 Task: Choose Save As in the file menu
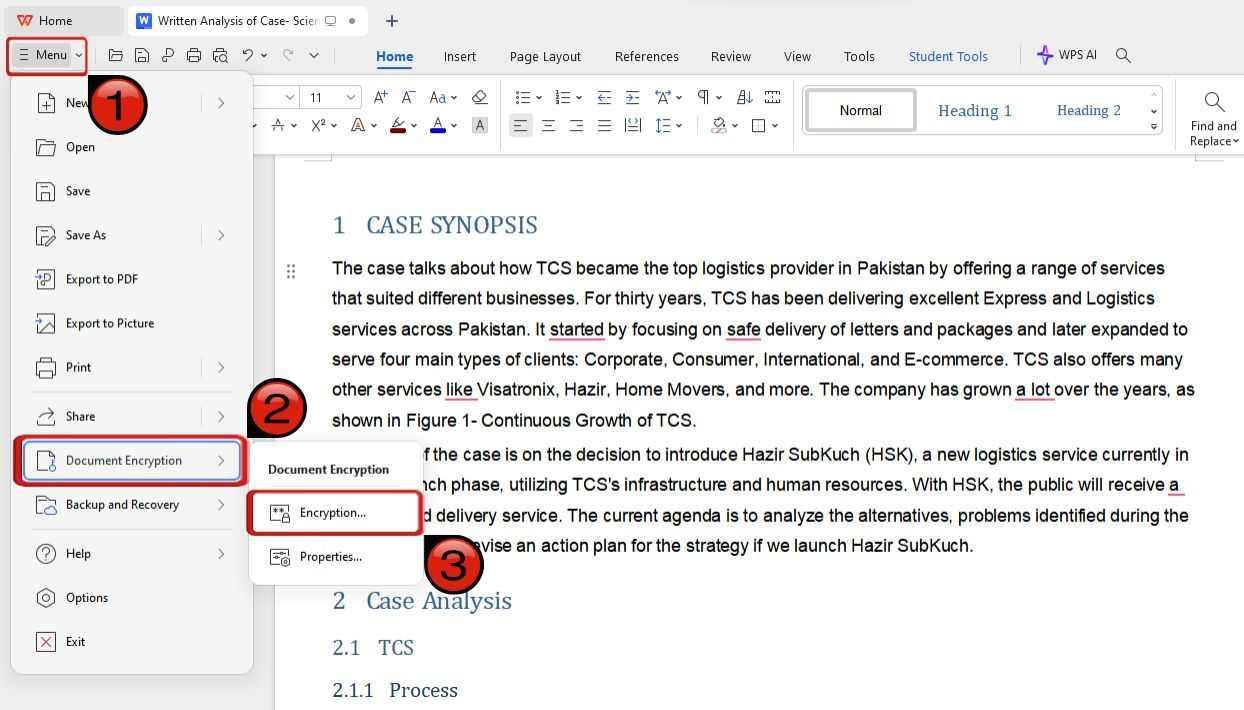pos(131,235)
